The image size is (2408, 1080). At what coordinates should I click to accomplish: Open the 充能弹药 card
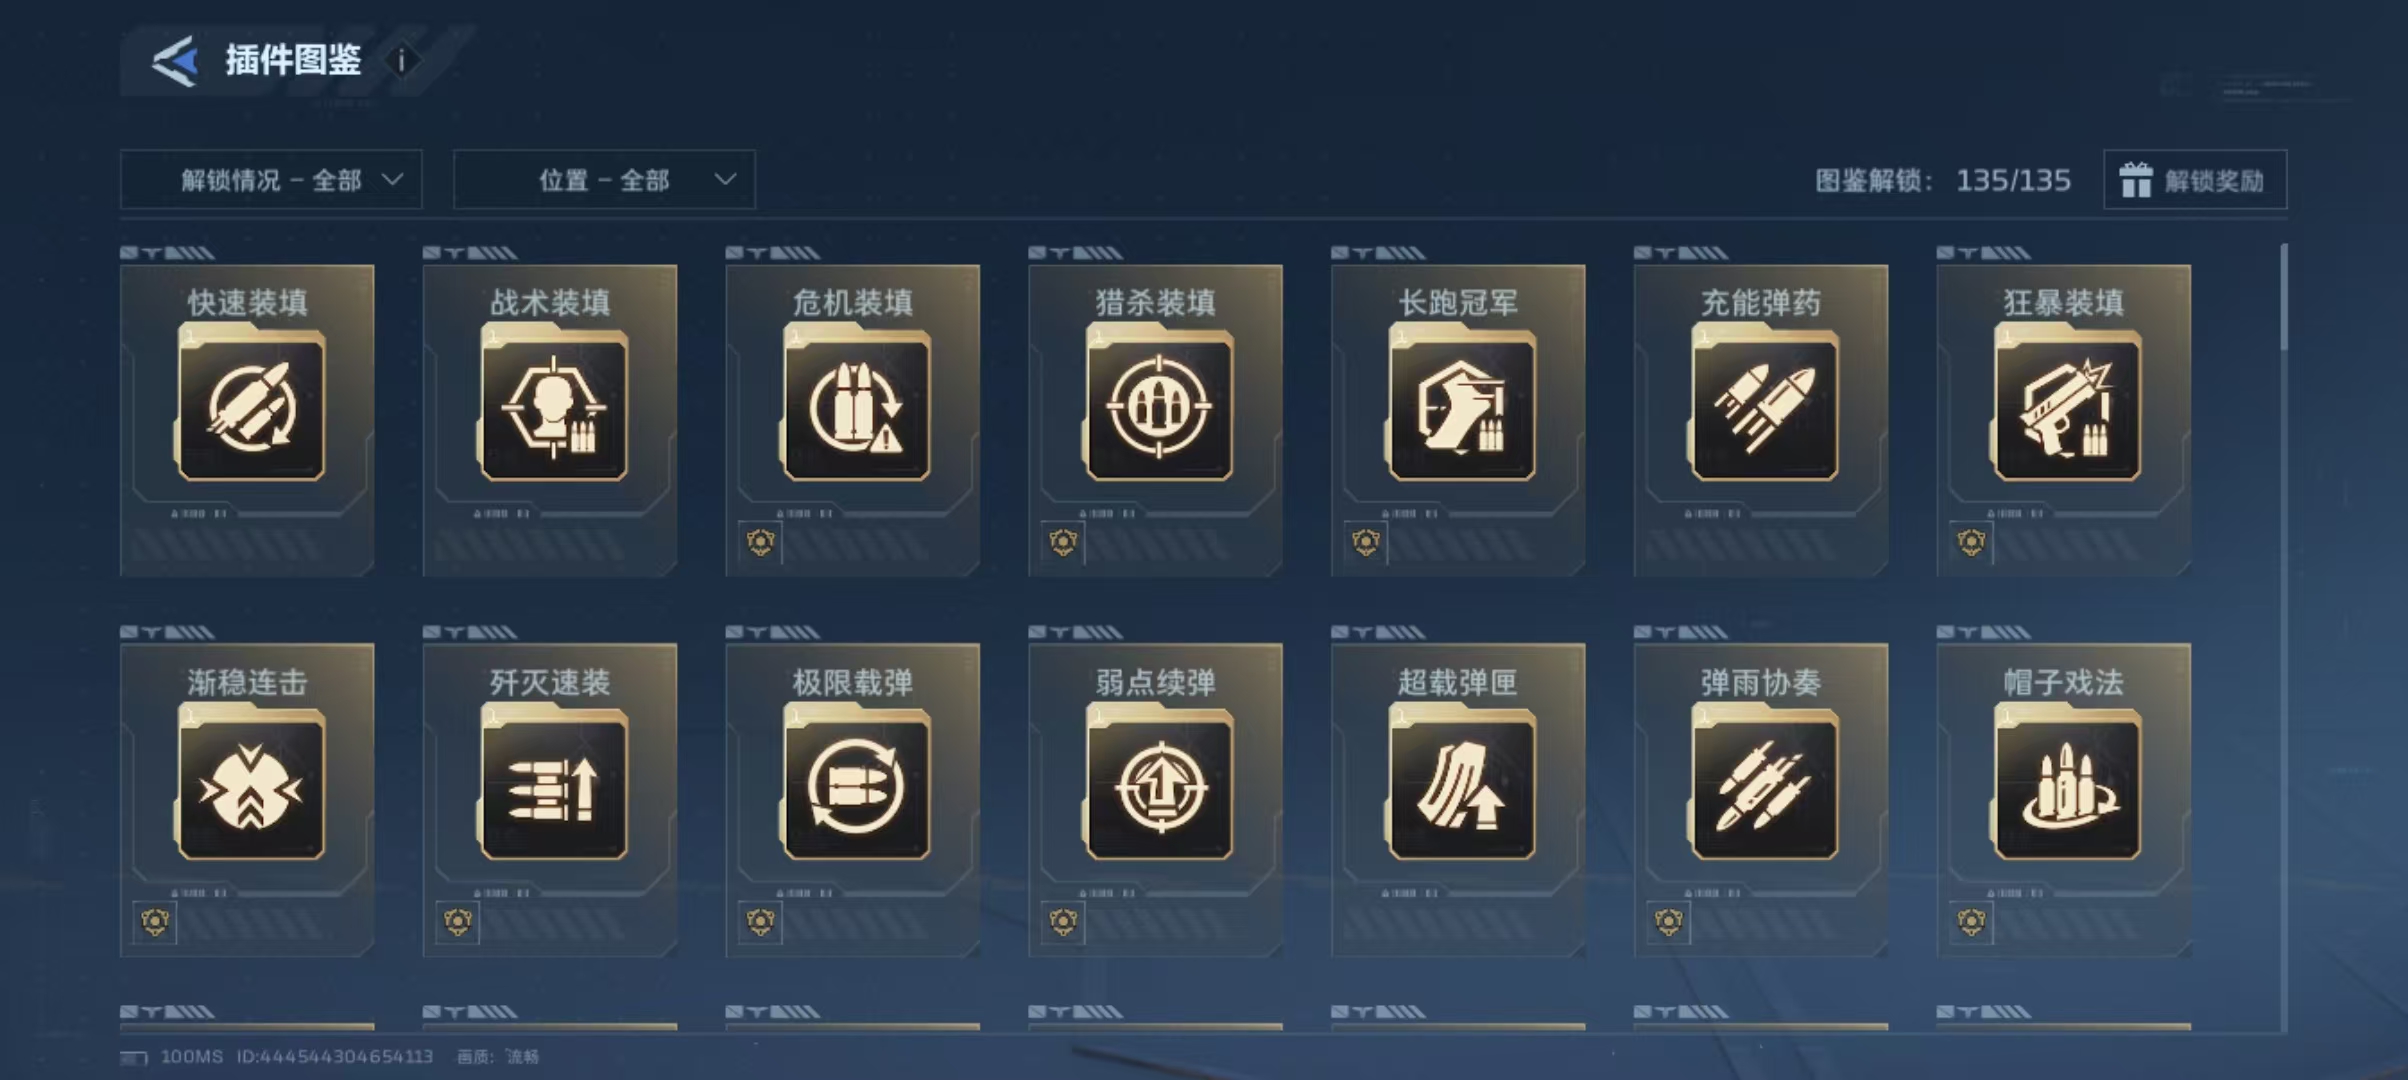[x=1761, y=420]
